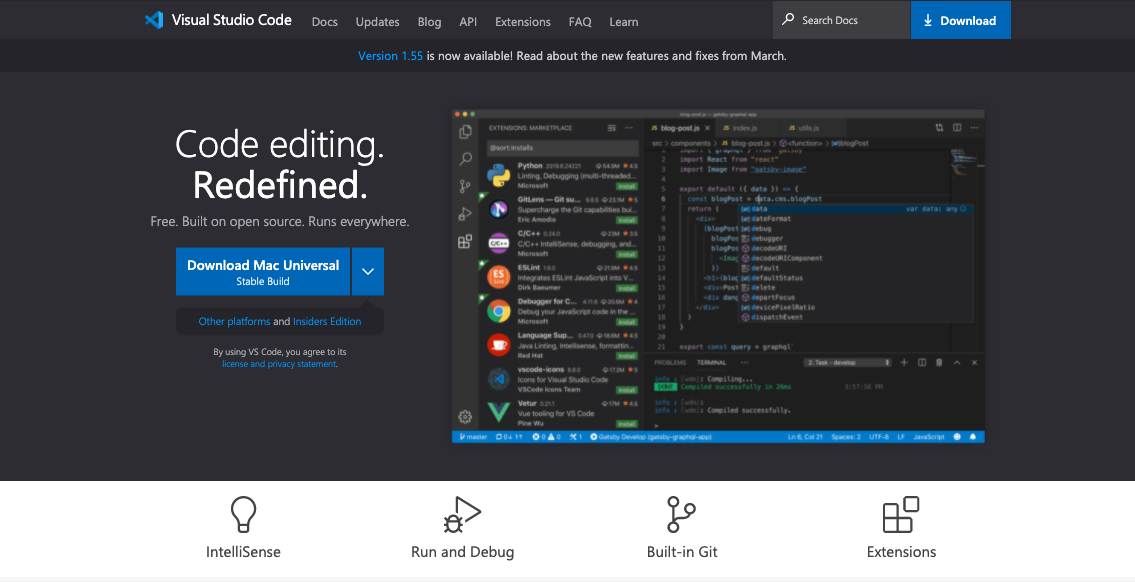Click the GitLens extension logo
1135x582 pixels.
coord(499,209)
